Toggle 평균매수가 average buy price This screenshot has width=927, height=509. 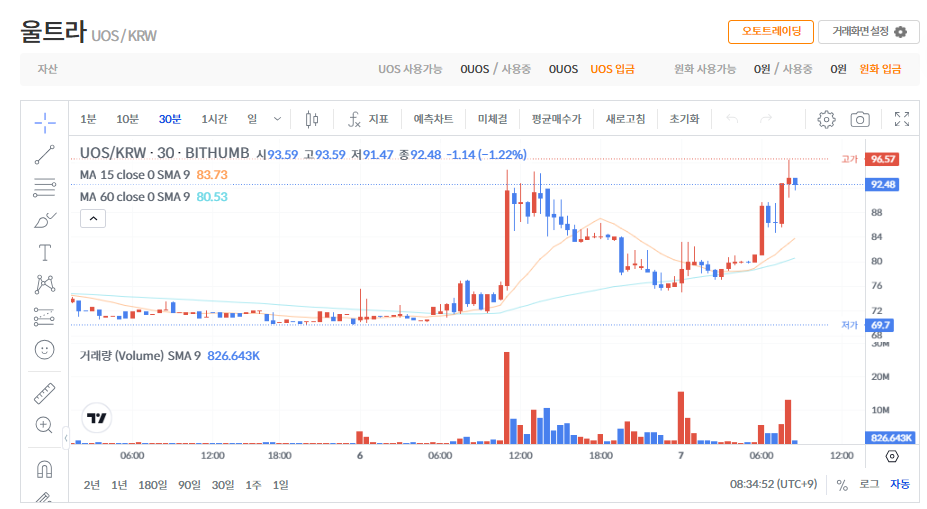(x=556, y=119)
